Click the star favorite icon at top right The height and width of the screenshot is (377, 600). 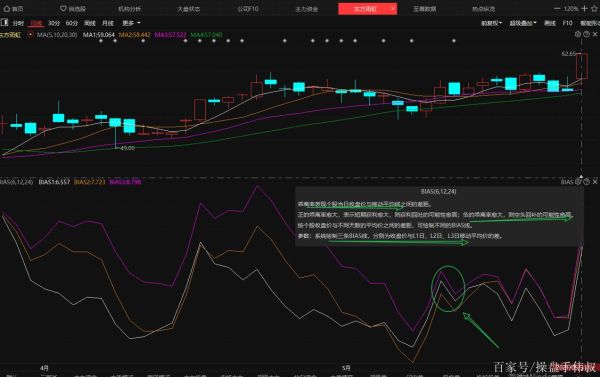click(595, 8)
